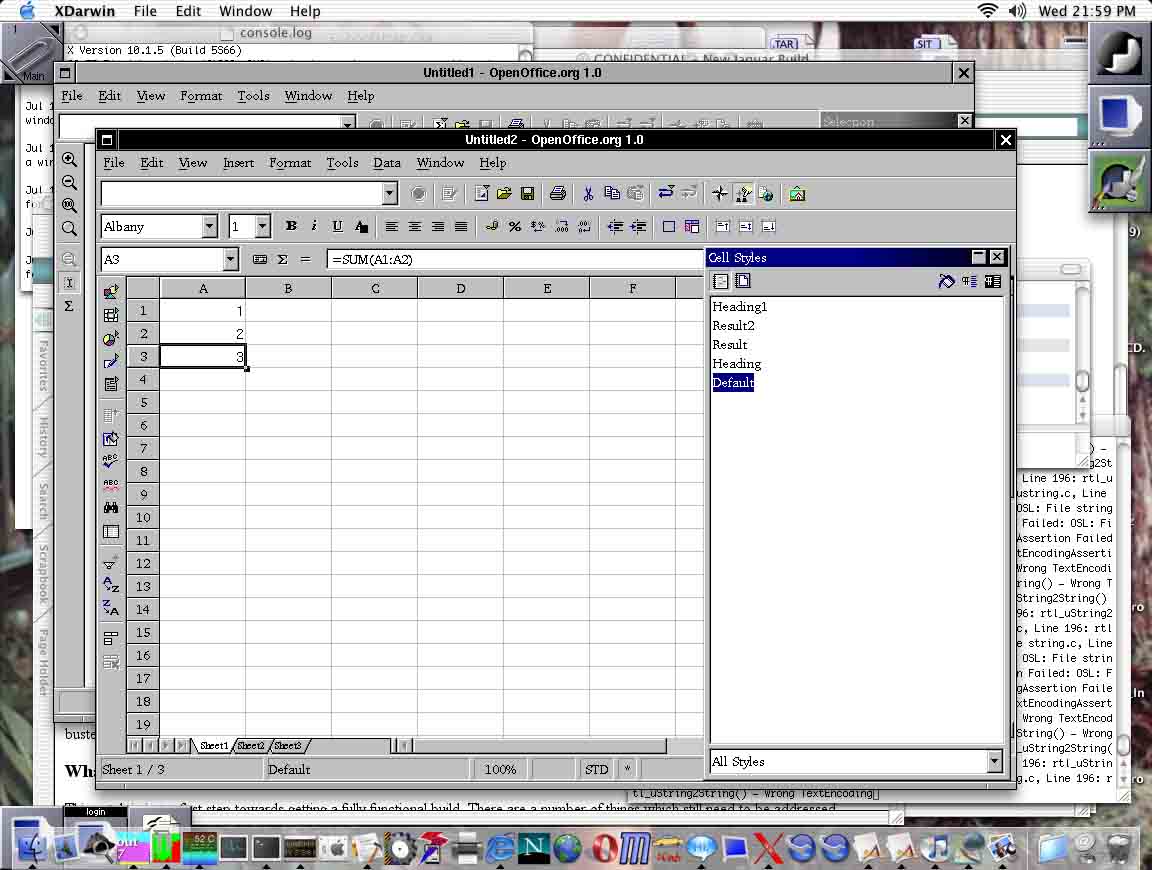The height and width of the screenshot is (870, 1152).
Task: Open the Insert menu in Untitled2
Action: (238, 163)
